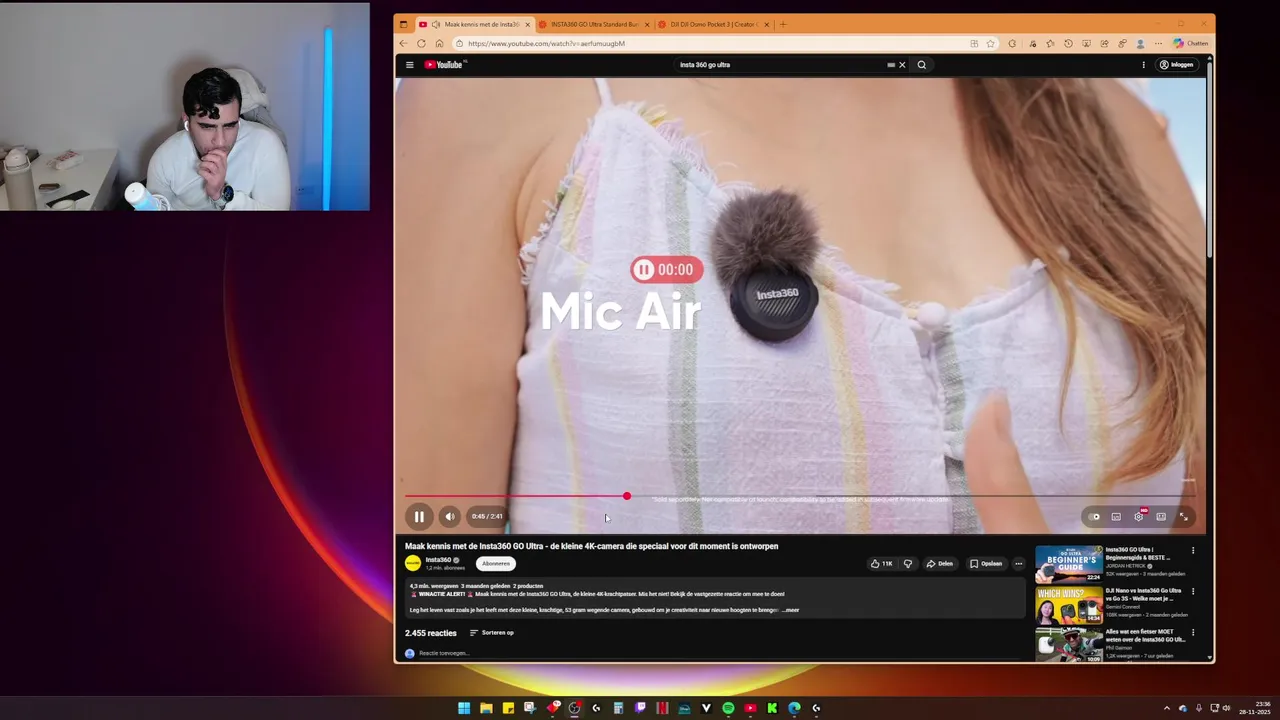Open the Edge settings and more menu
Image resolution: width=1280 pixels, height=720 pixels.
coord(1158,44)
